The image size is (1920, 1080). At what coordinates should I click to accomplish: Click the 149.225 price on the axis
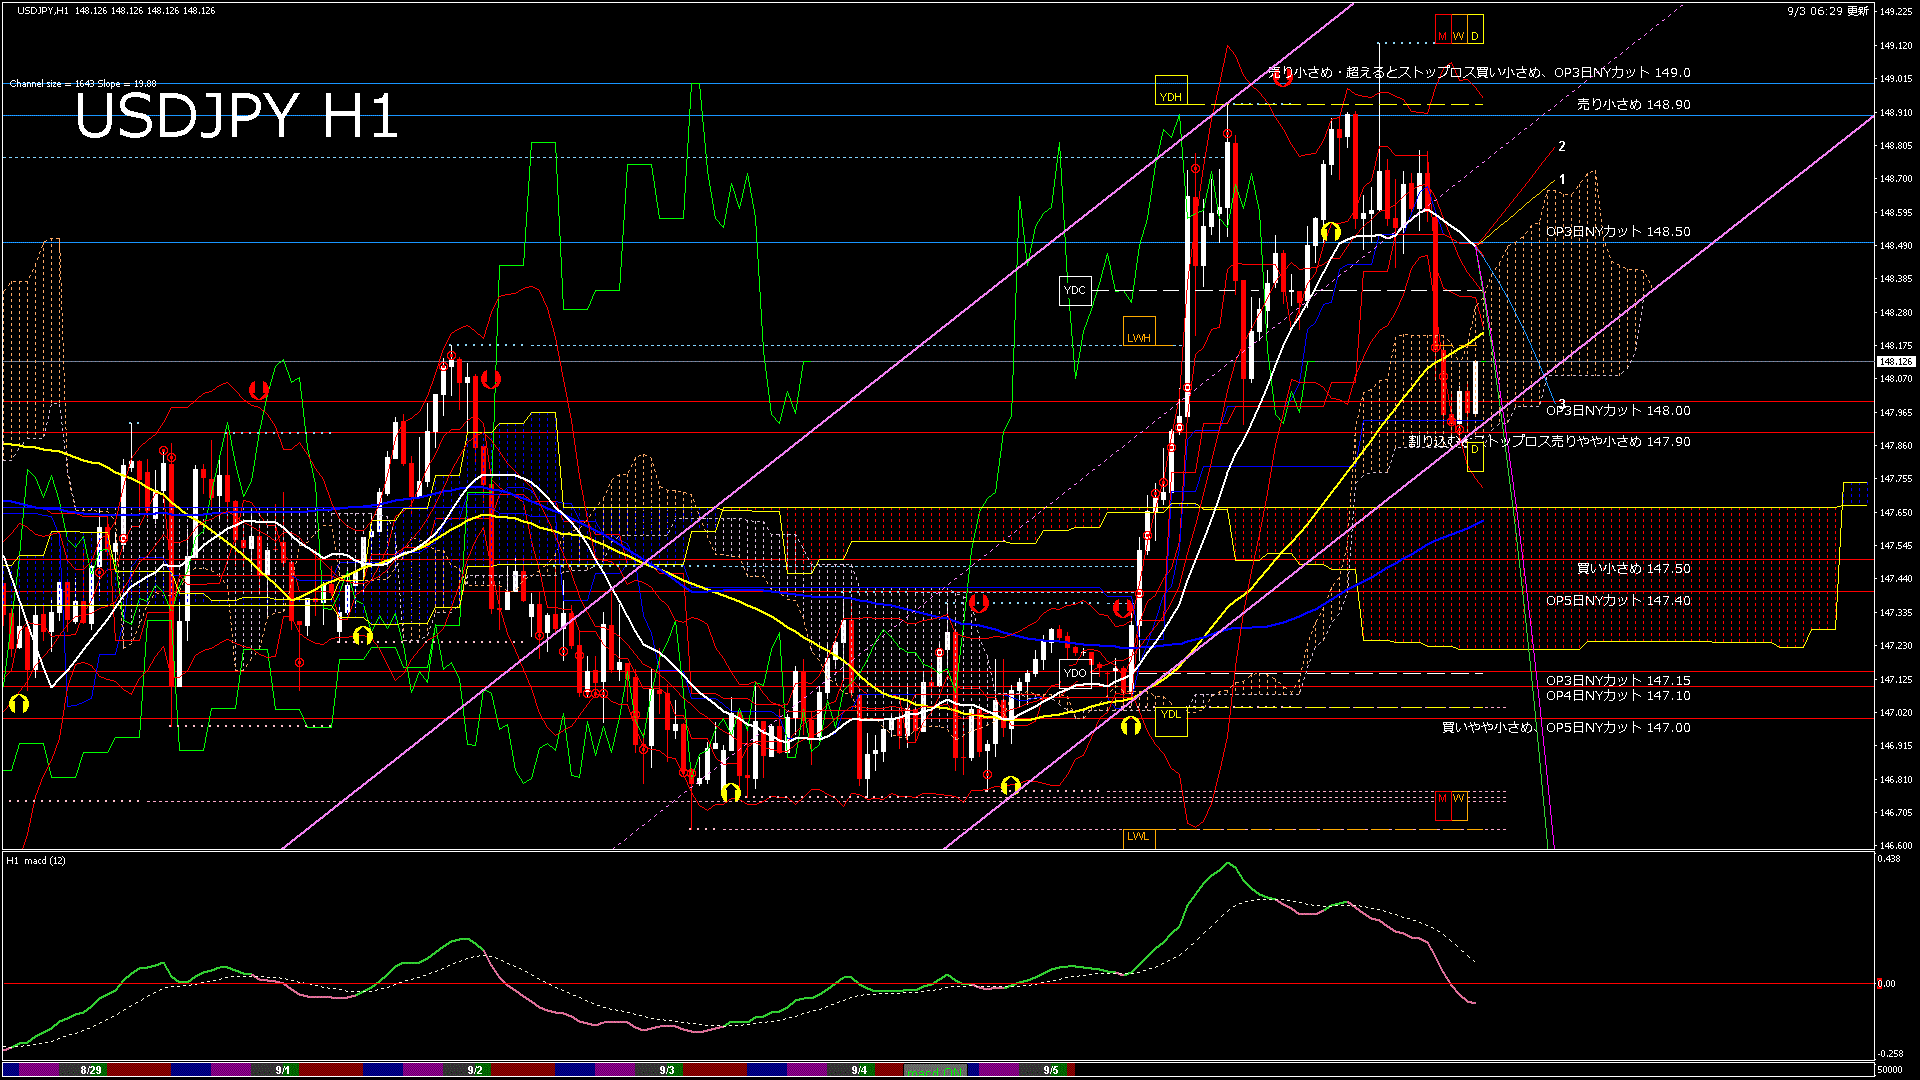[1896, 12]
